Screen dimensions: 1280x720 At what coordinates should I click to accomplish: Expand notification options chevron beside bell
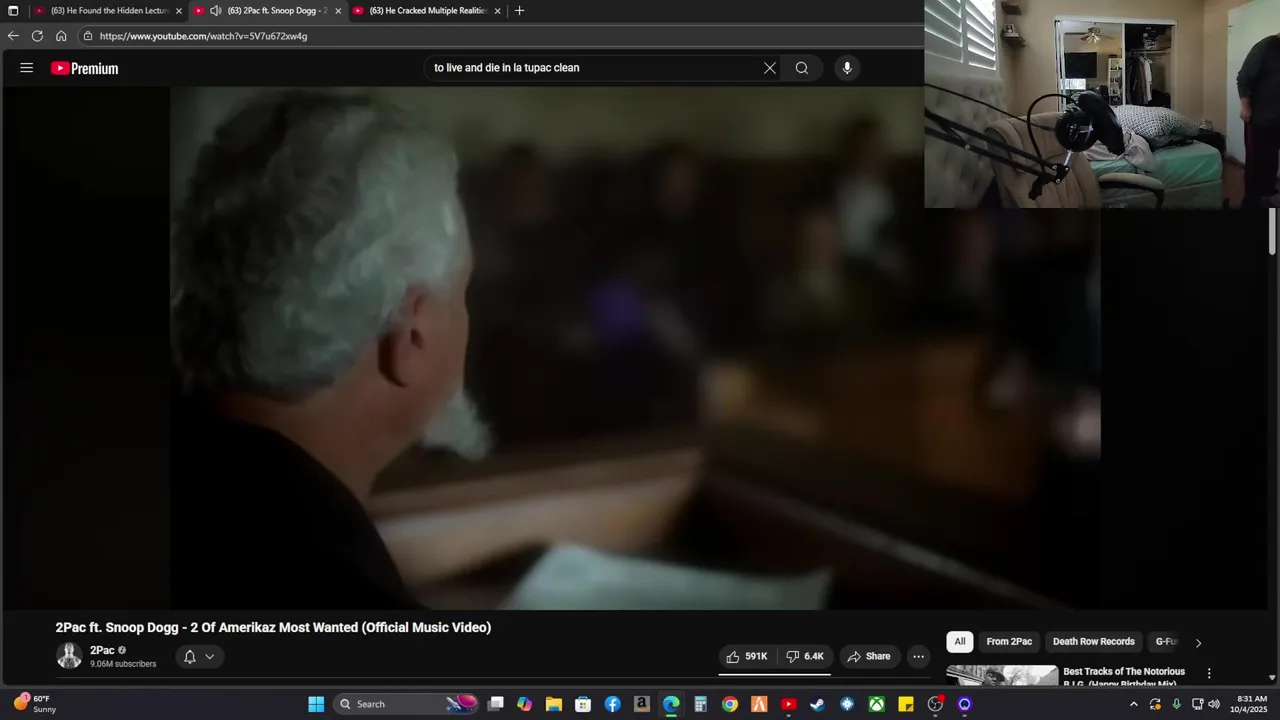210,657
